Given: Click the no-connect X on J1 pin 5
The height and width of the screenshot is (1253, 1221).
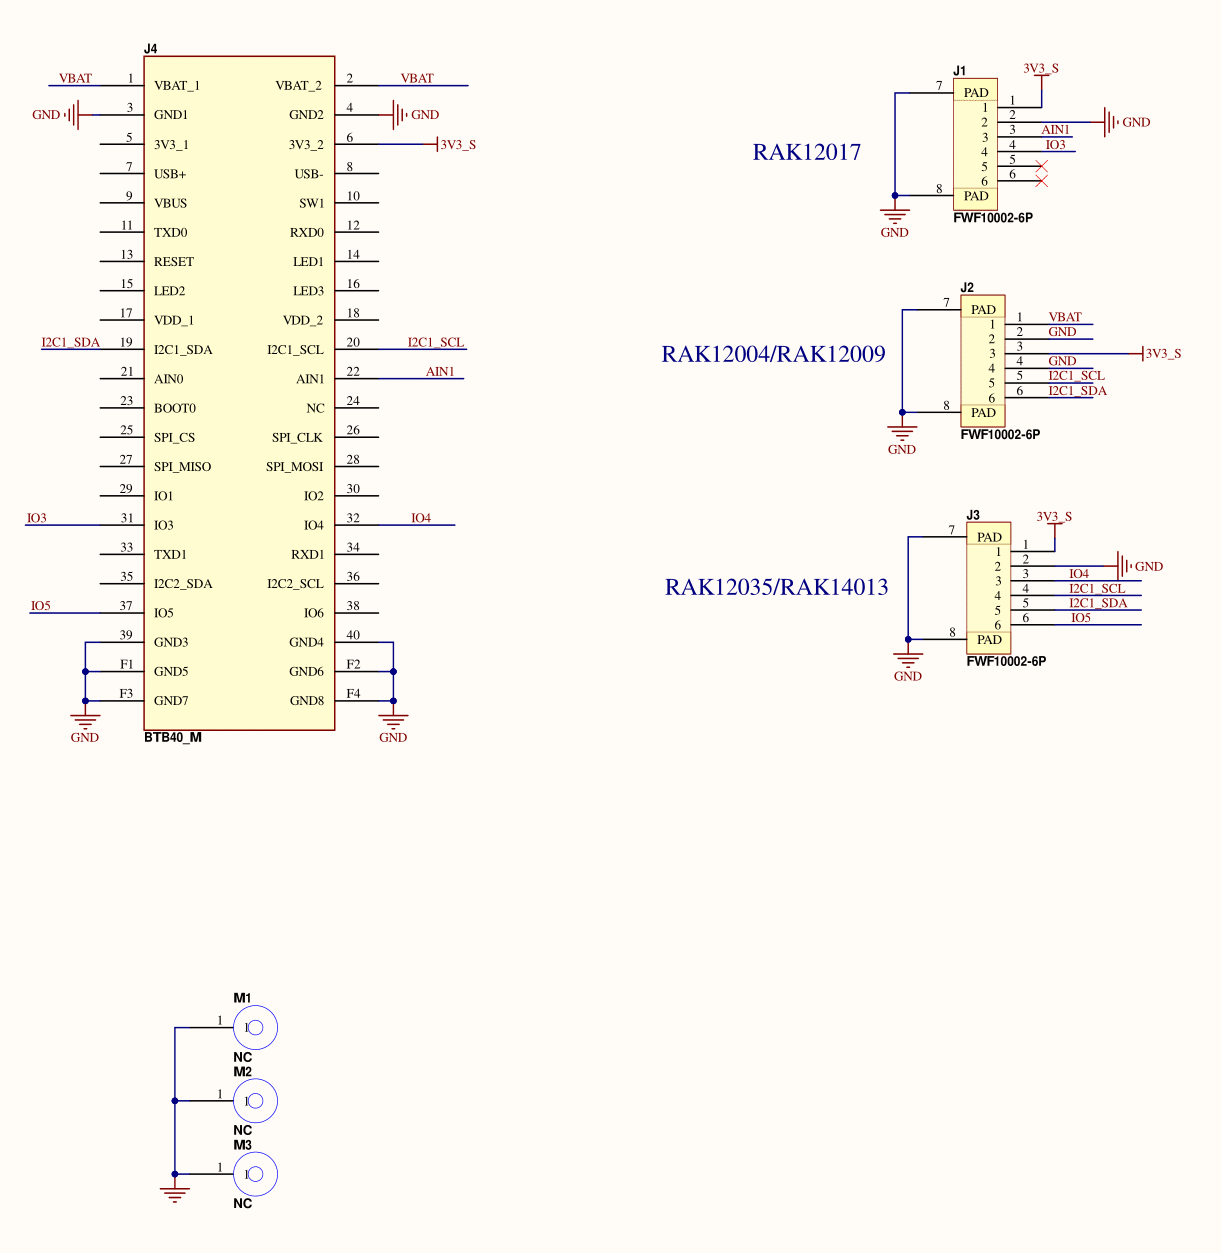Looking at the screenshot, I should click(x=1041, y=167).
